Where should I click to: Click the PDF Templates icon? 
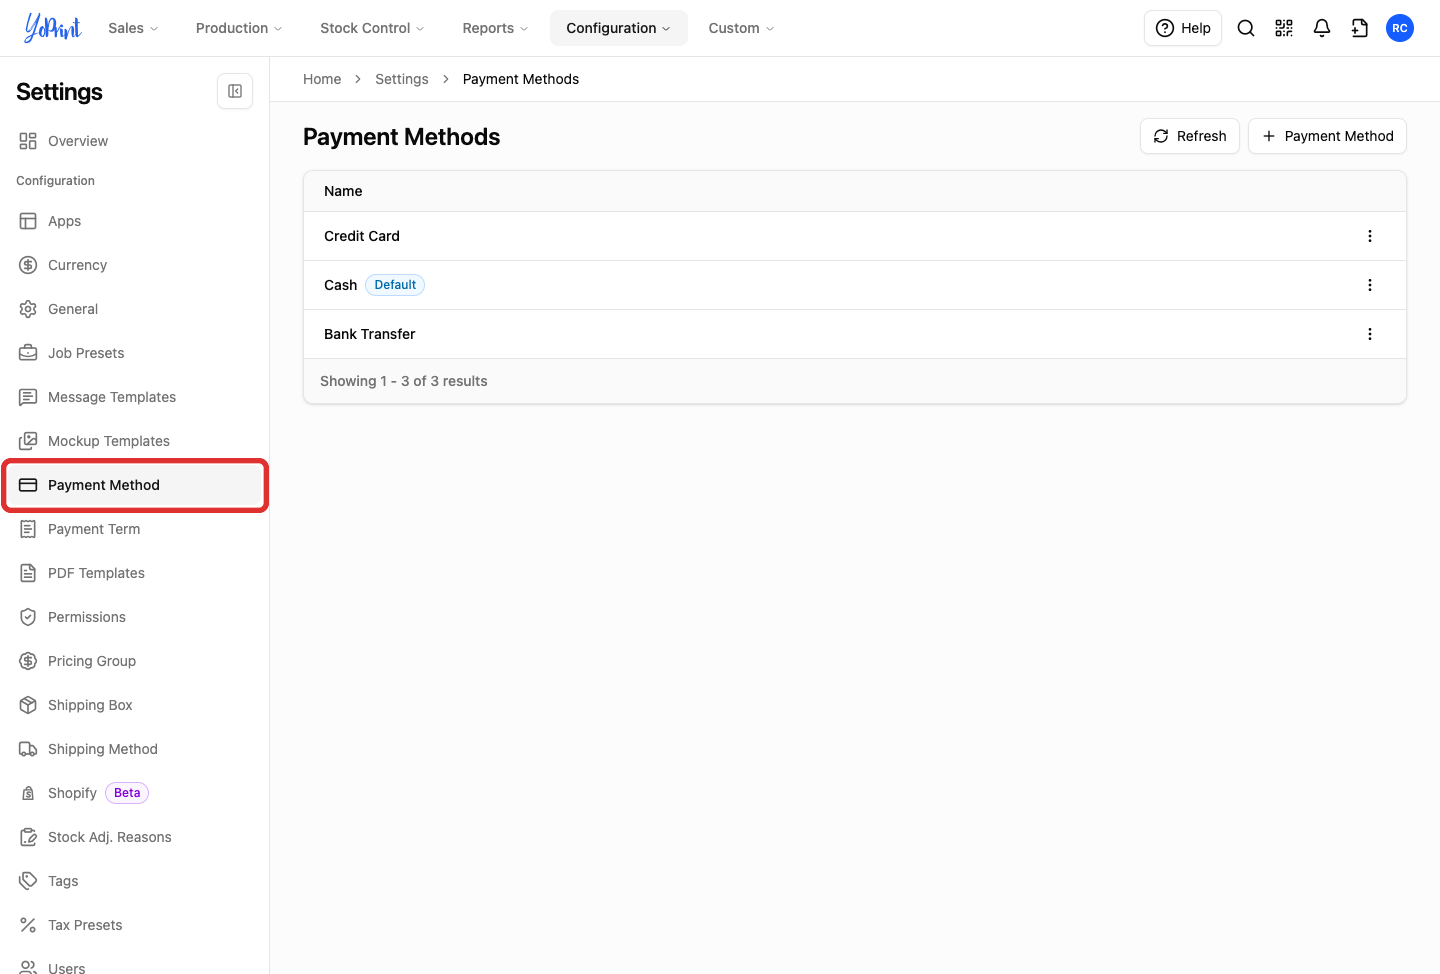[x=28, y=573]
